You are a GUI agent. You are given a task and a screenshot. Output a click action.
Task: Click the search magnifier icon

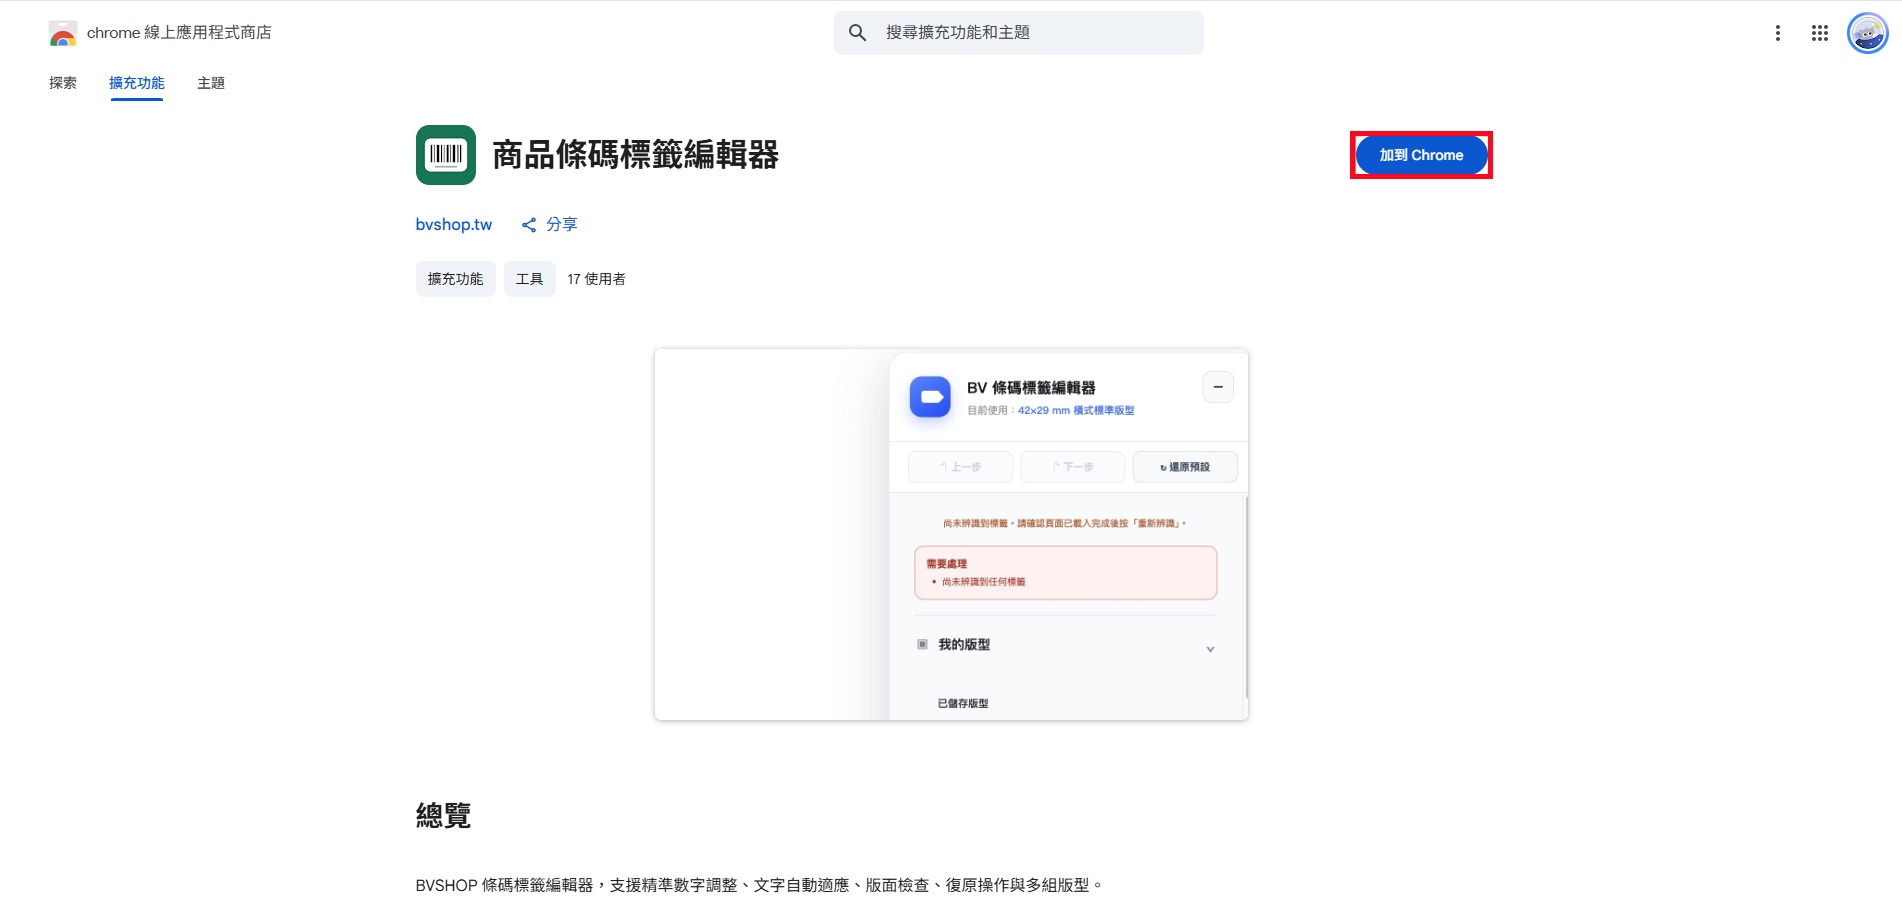(857, 33)
